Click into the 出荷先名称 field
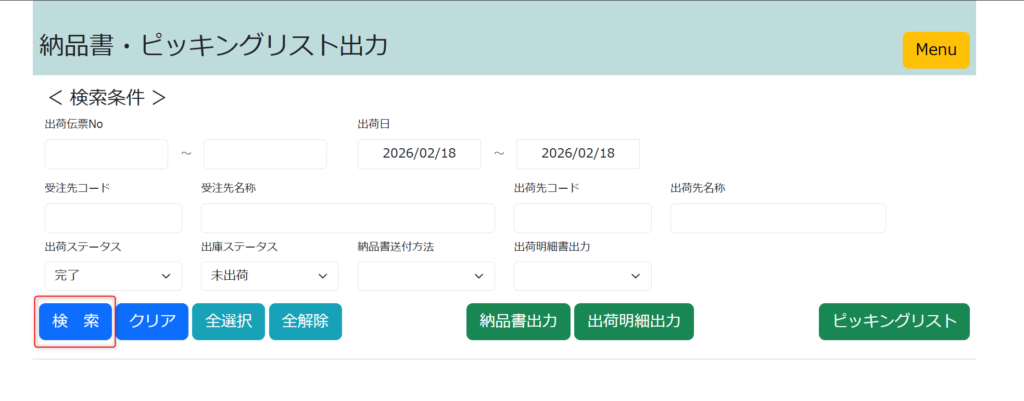Screen dimensions: 1024x401 777,218
